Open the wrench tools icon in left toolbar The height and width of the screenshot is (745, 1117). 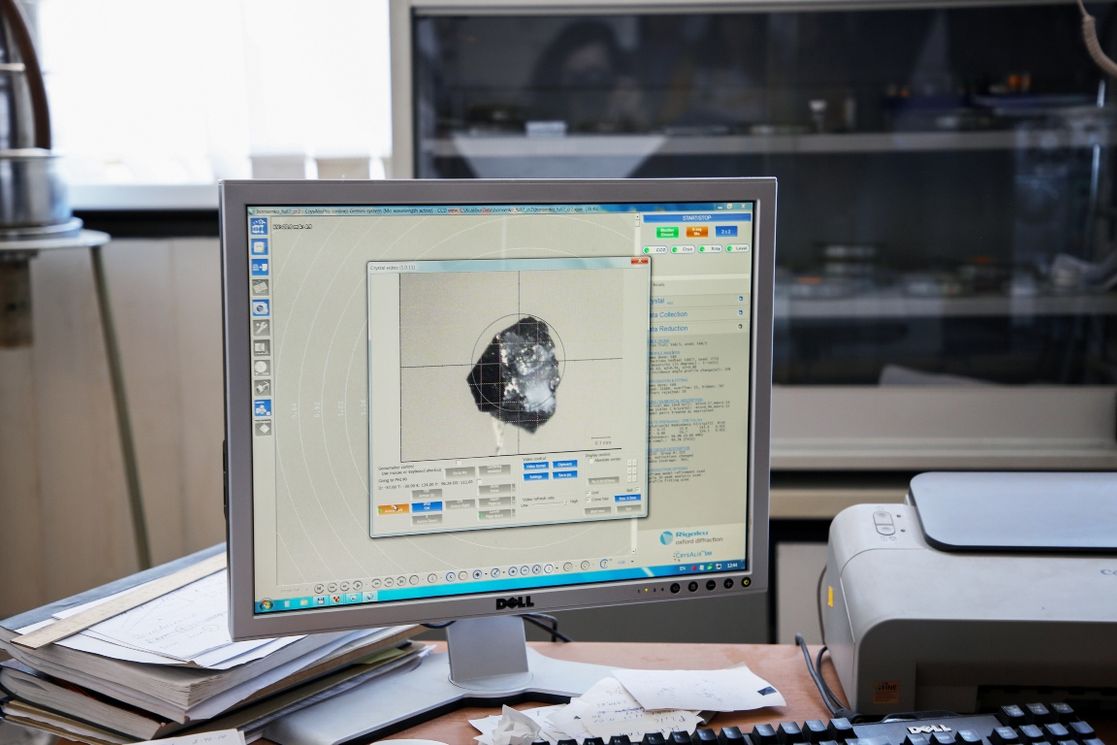[x=261, y=328]
